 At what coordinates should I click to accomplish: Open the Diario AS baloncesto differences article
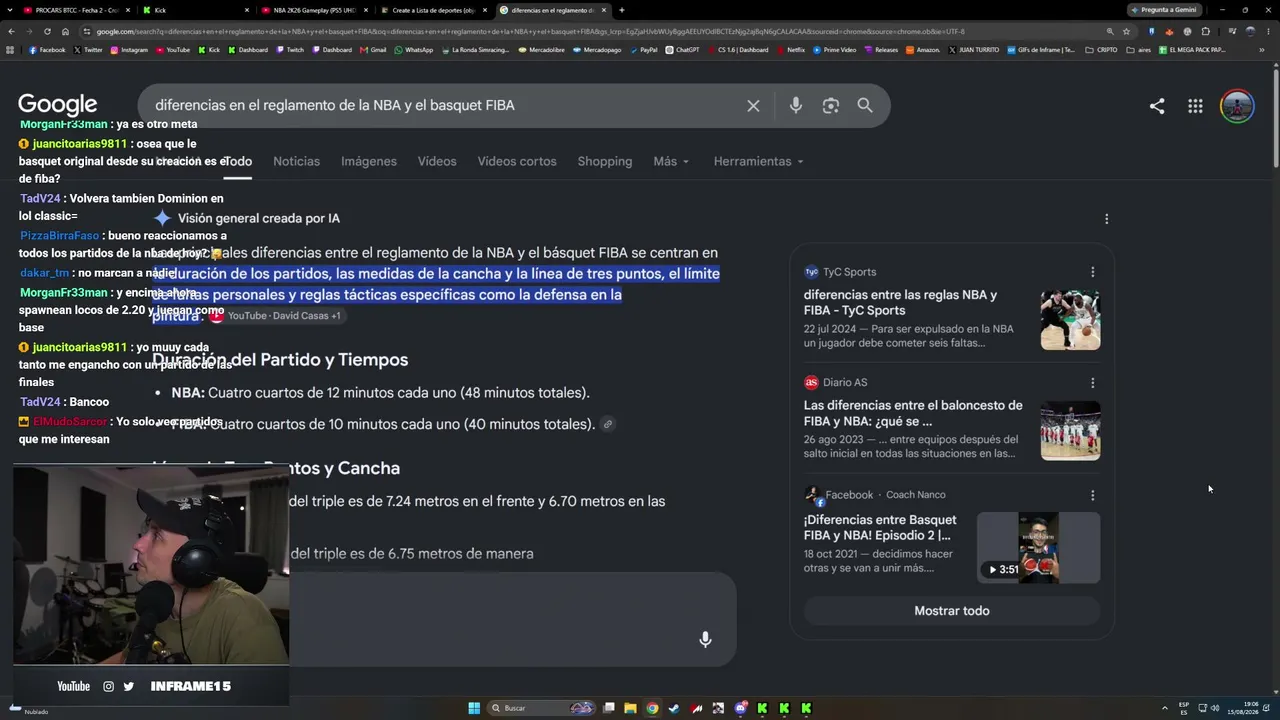913,413
